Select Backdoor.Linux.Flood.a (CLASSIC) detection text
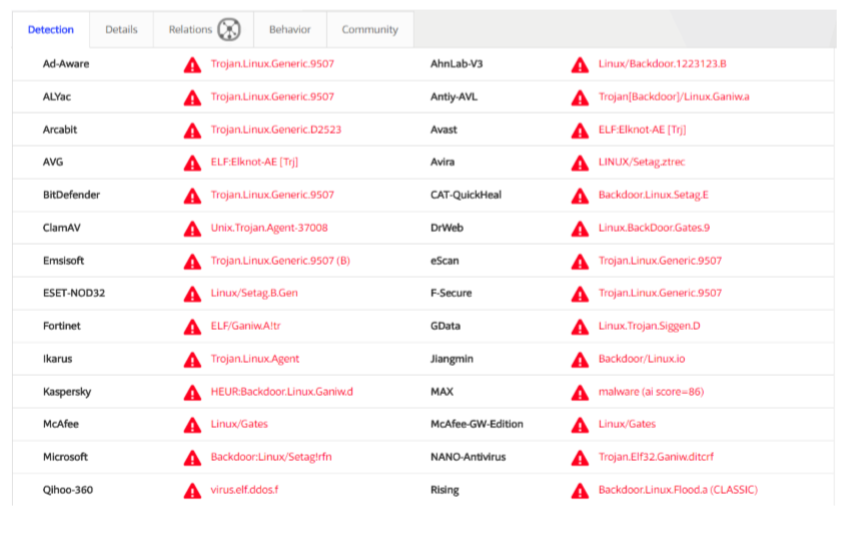The height and width of the screenshot is (536, 852). [678, 490]
